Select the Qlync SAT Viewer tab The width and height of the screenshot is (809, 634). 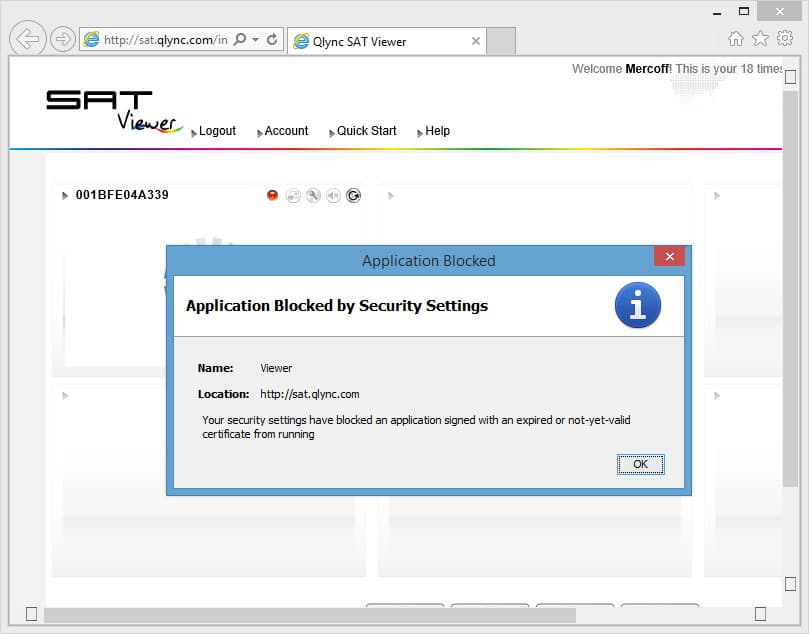pos(386,41)
